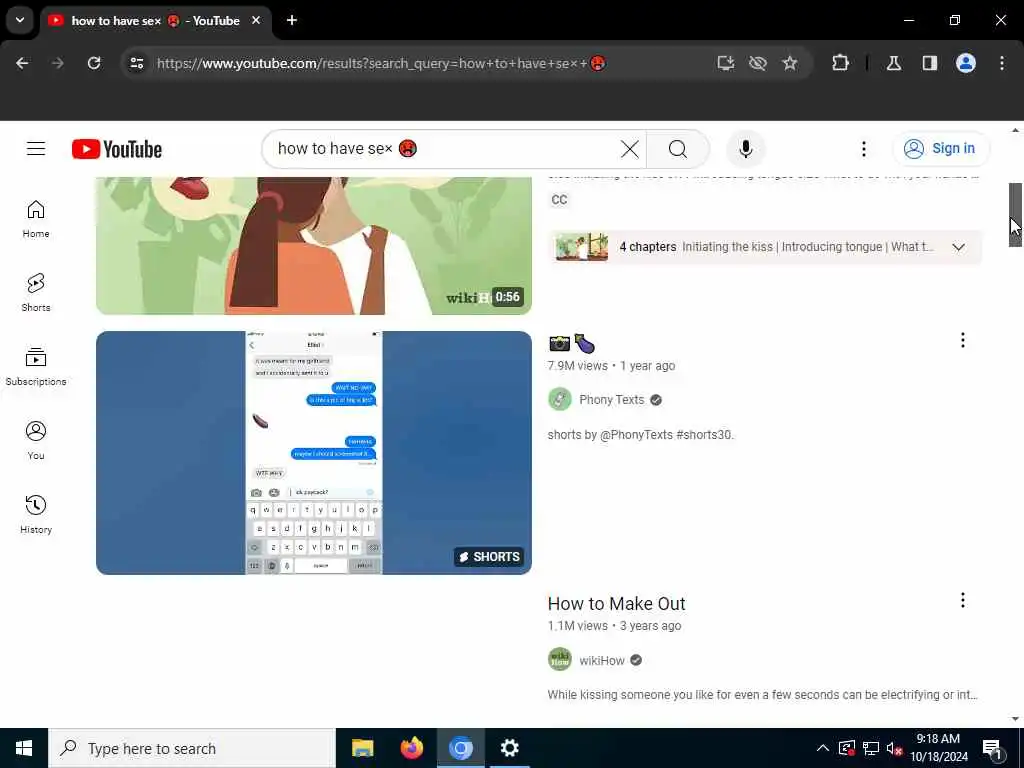Open You in the sidebar
This screenshot has height=768, width=1024.
36,440
